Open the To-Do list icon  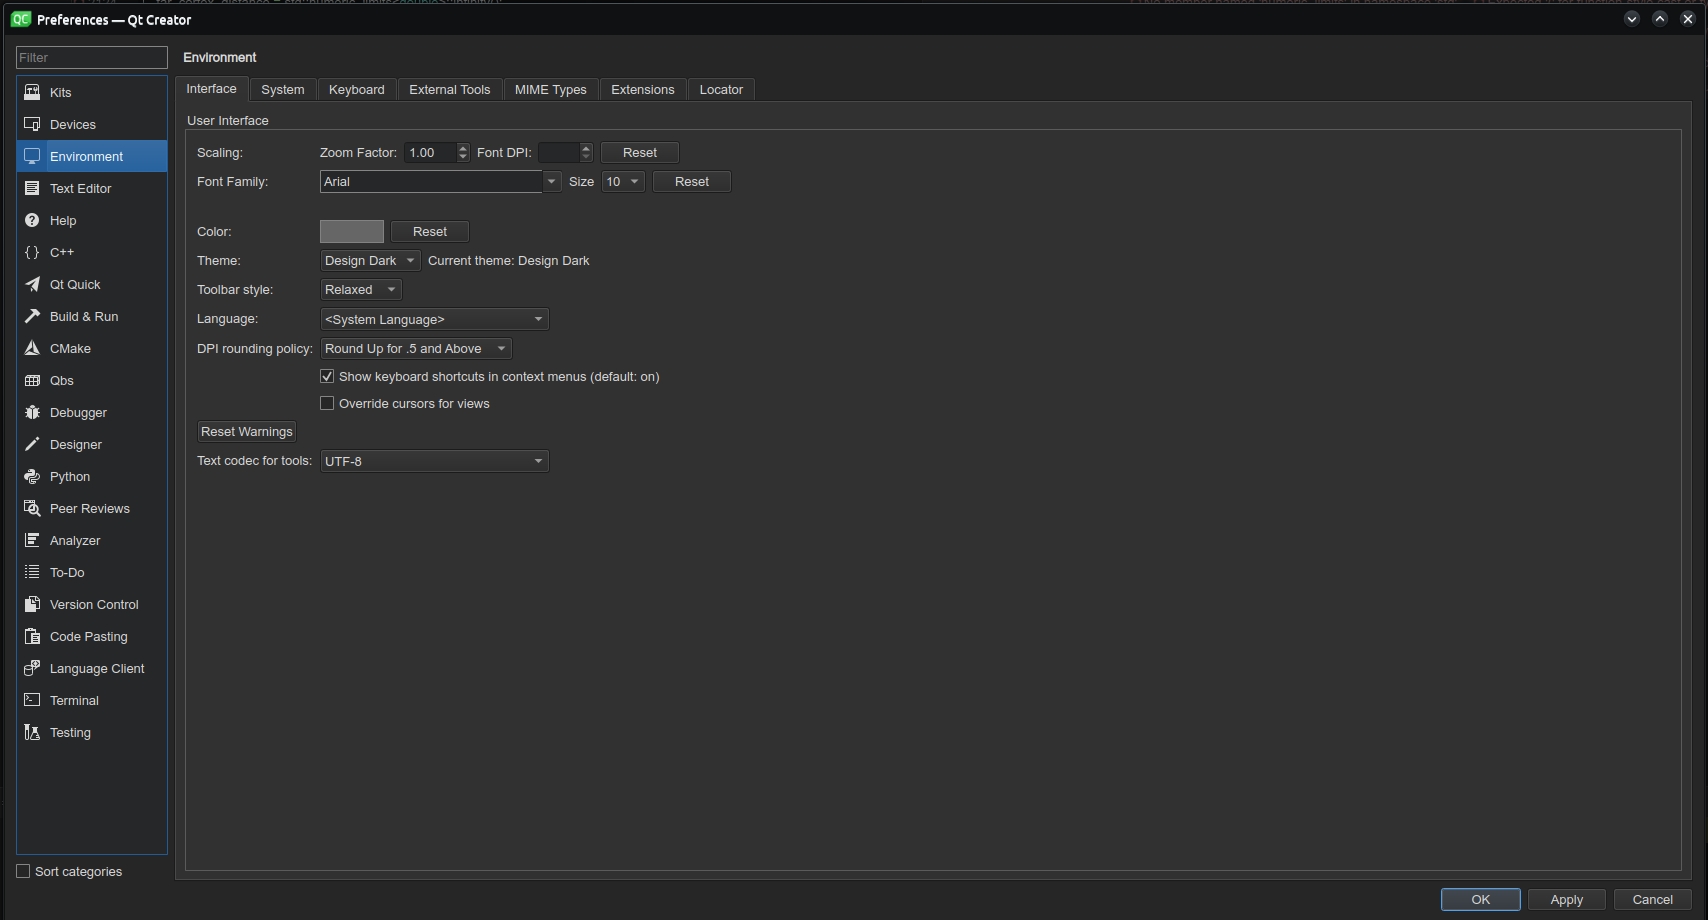coord(32,572)
